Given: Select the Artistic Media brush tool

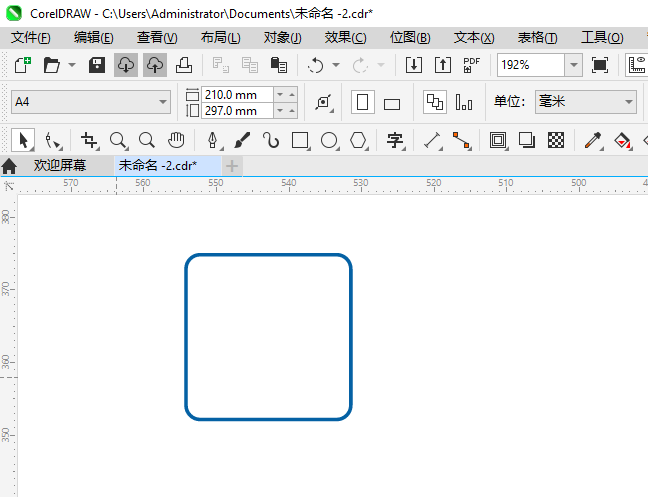Looking at the screenshot, I should click(242, 140).
